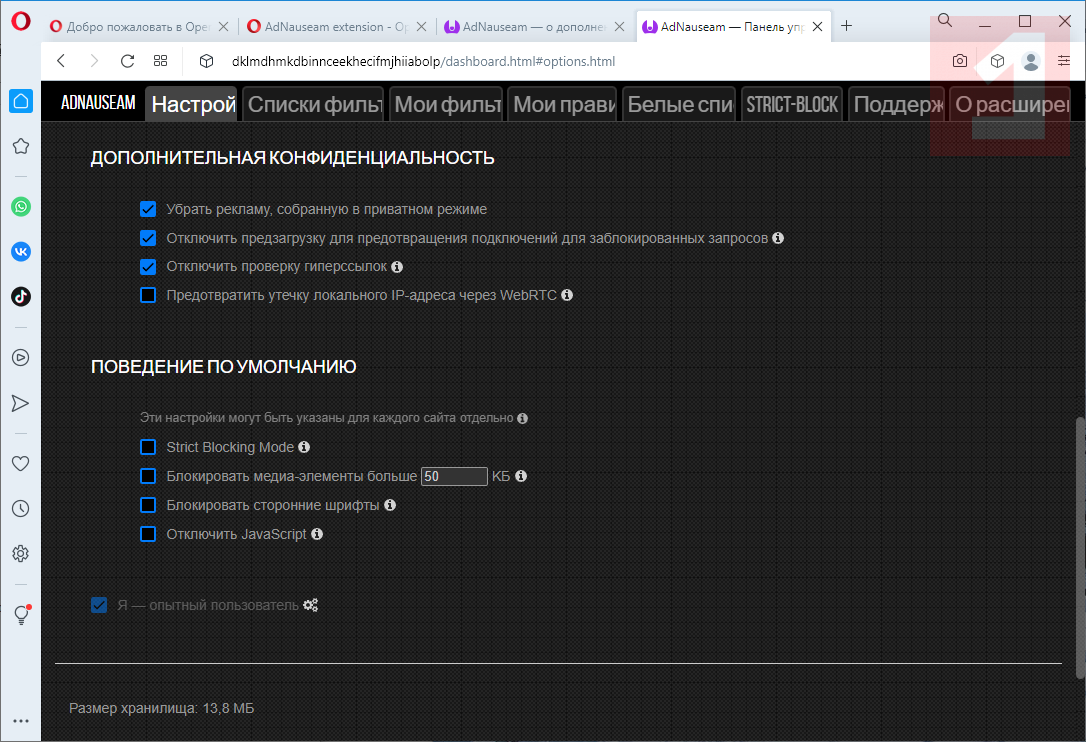The image size is (1086, 742).
Task: Open the Мои фильтры tab
Action: tap(446, 104)
